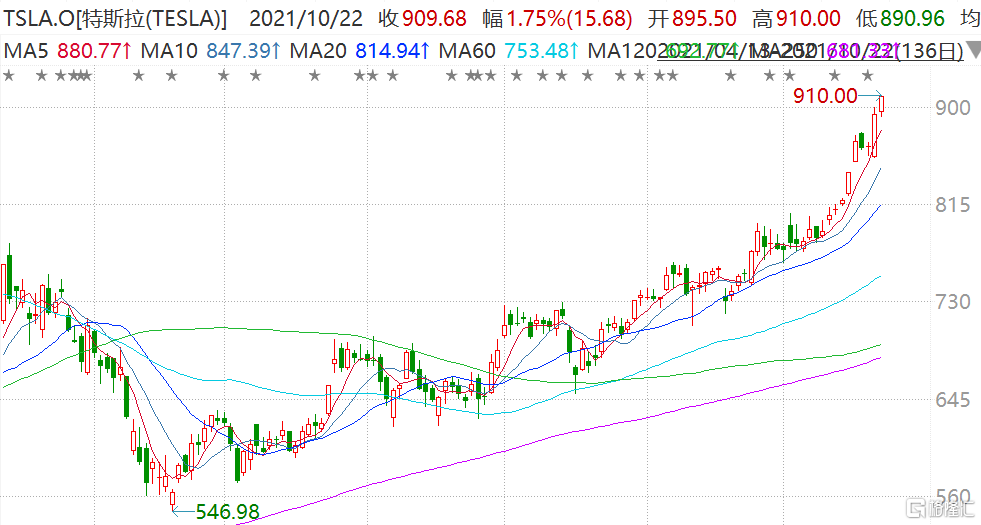The width and height of the screenshot is (981, 525).
Task: Click the 645 y-axis price label
Action: 953,399
